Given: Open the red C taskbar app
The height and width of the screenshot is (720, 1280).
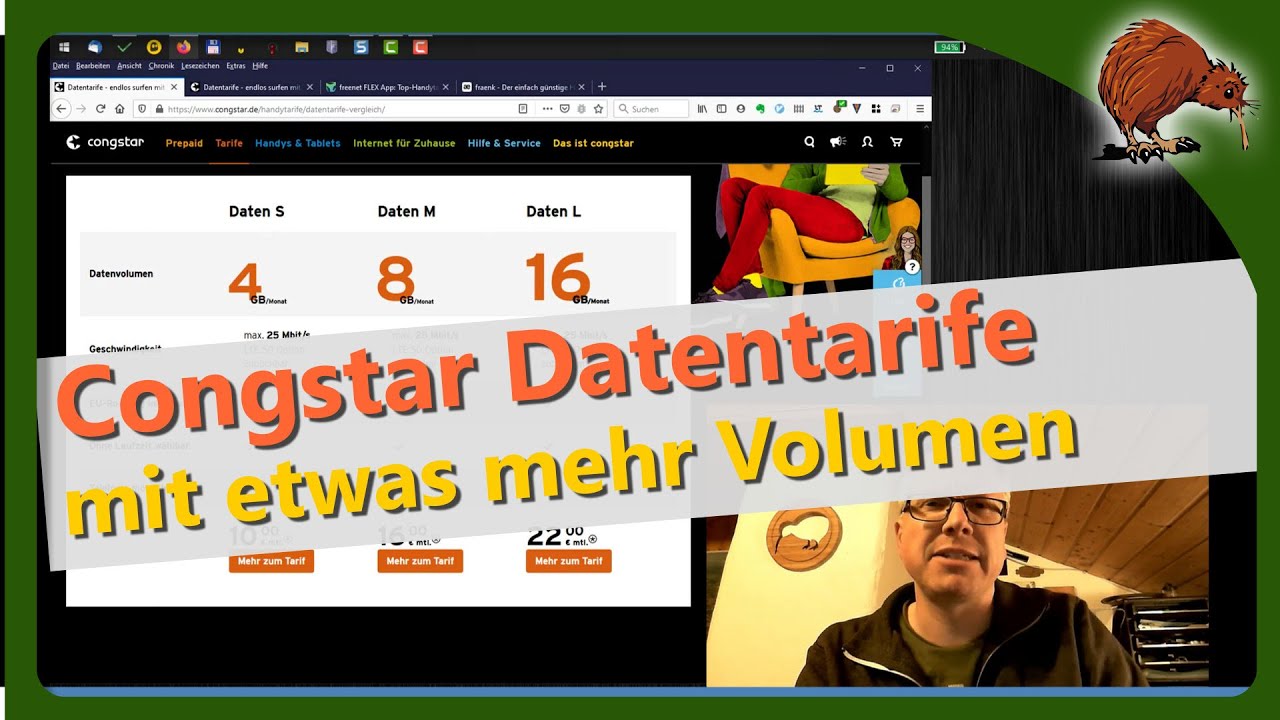Looking at the screenshot, I should coord(421,47).
